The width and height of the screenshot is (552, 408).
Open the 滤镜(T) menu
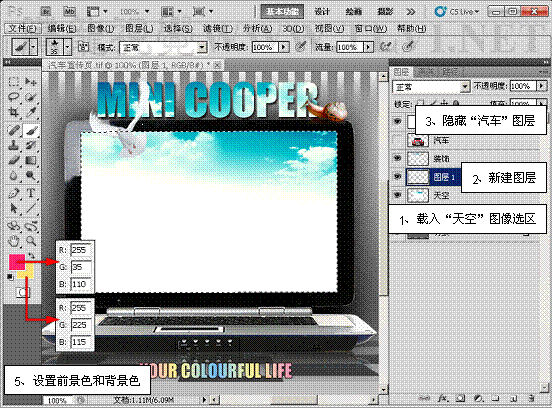[218, 29]
